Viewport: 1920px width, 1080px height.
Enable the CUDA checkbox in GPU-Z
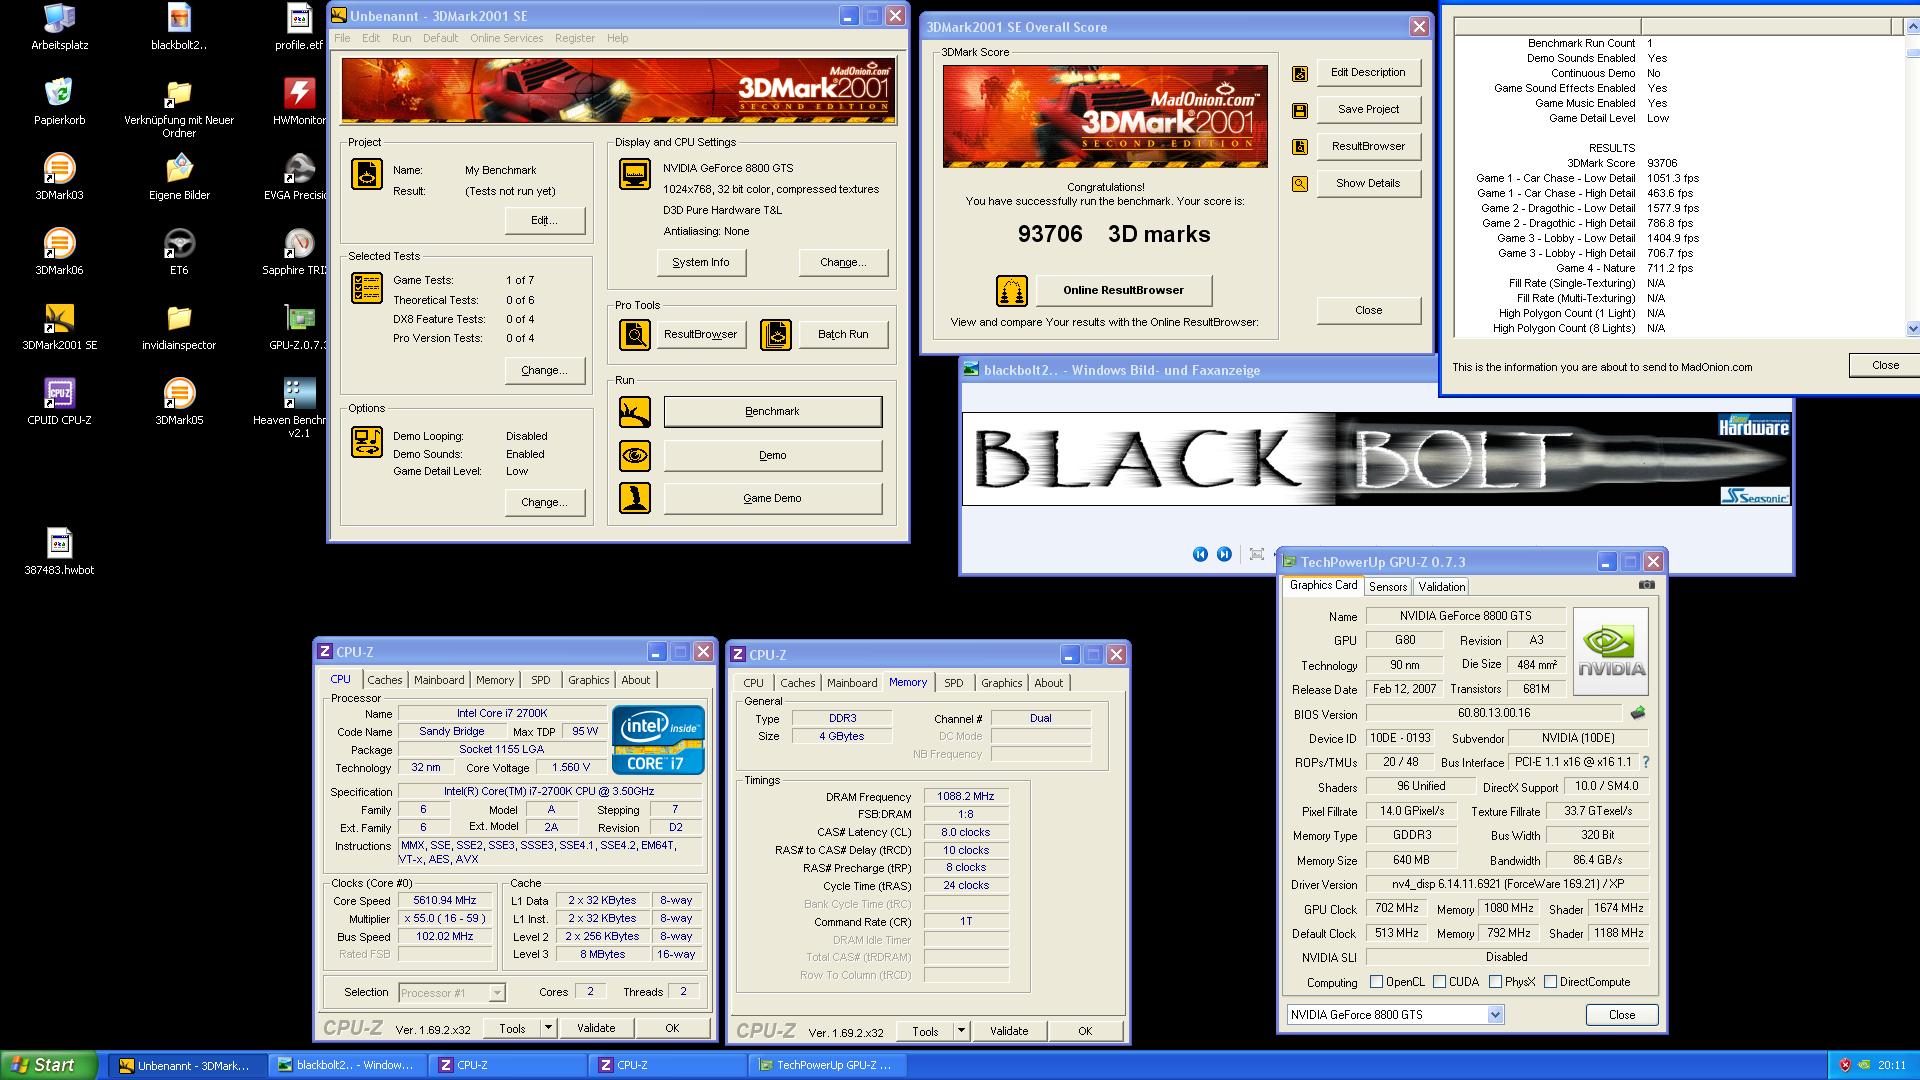pos(1440,982)
